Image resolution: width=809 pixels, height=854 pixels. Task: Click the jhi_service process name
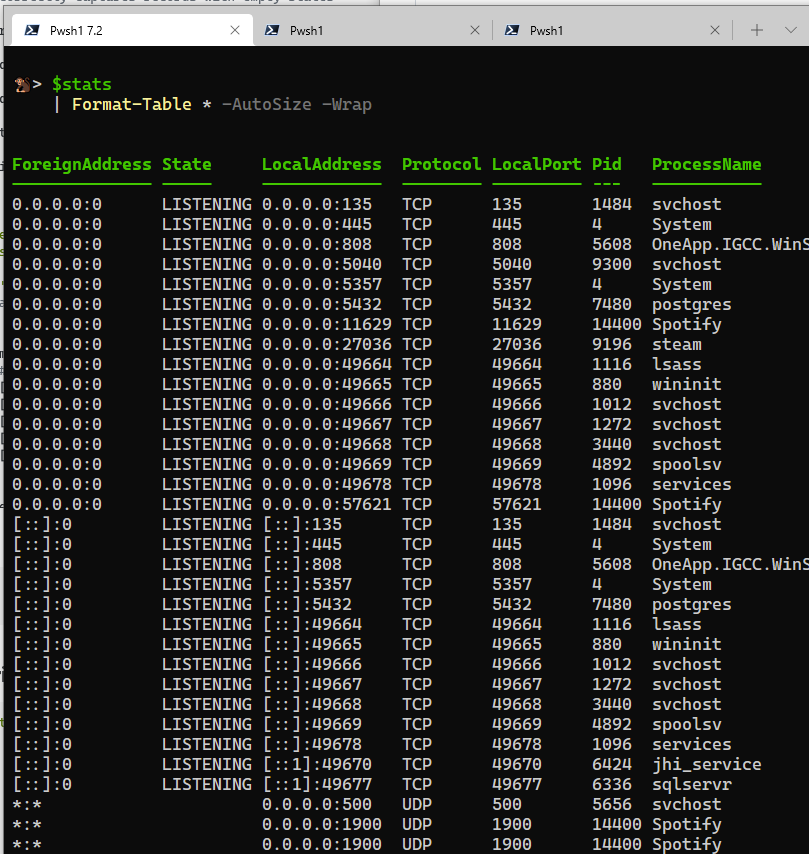point(707,764)
